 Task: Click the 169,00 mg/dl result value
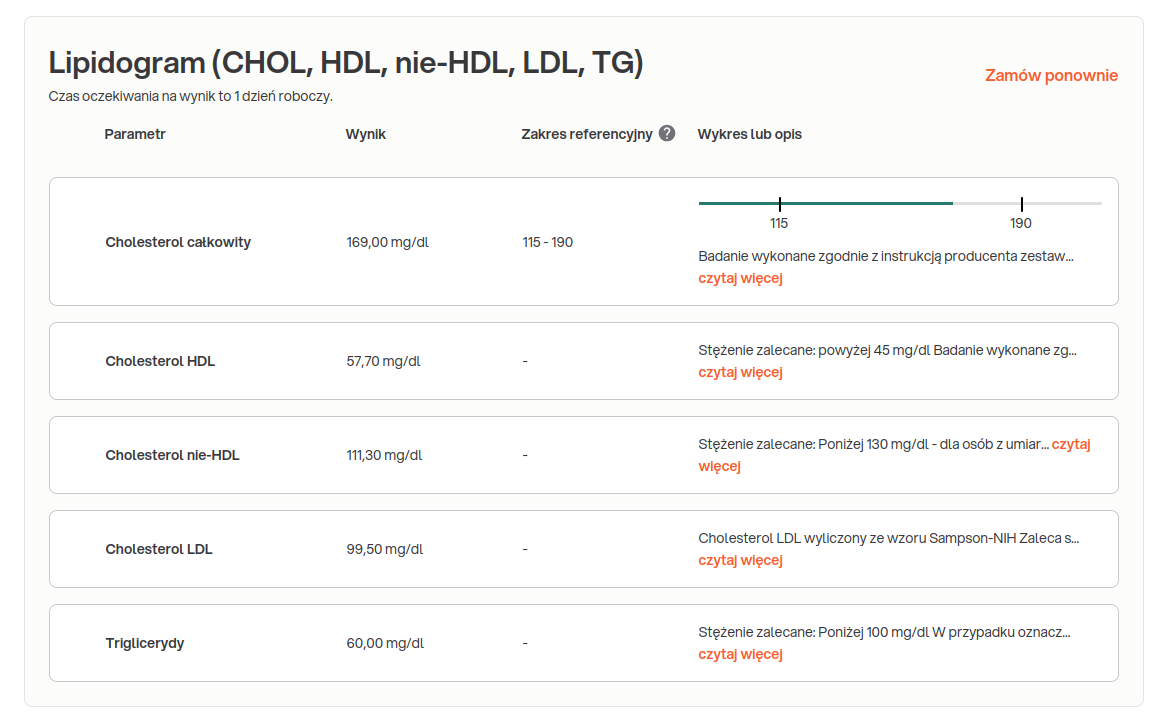coord(388,242)
